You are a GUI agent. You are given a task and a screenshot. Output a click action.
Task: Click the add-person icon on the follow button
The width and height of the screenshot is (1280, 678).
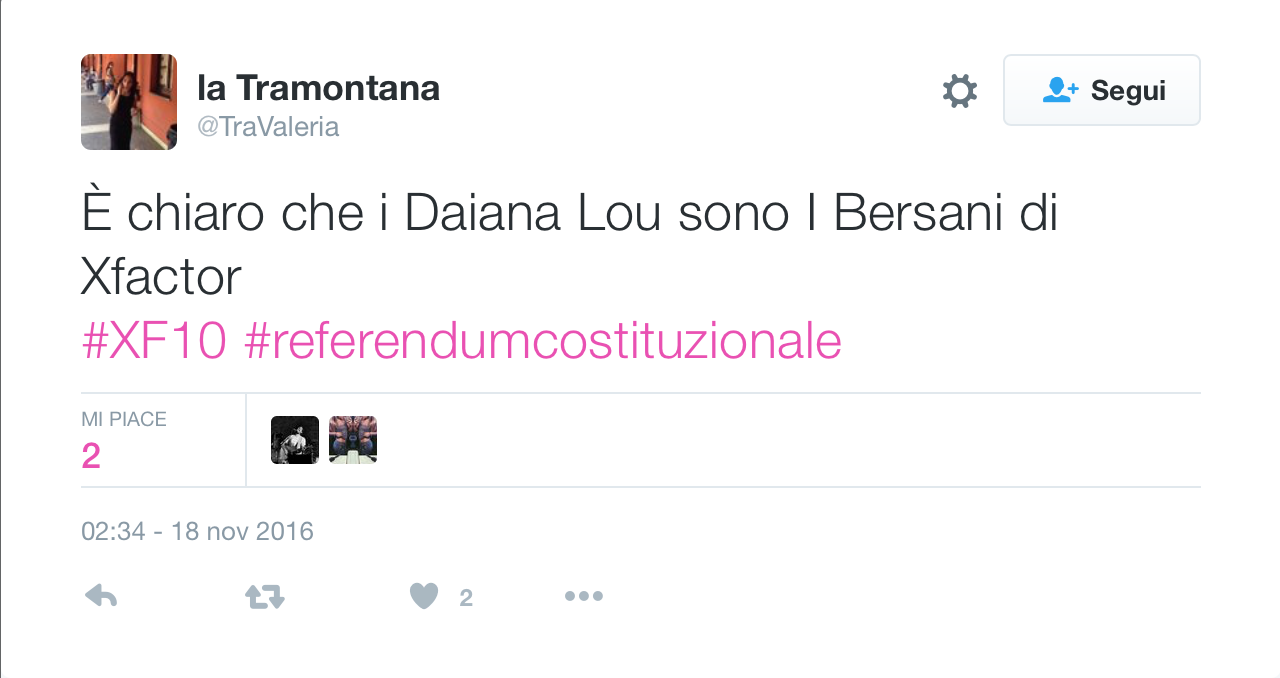1060,90
